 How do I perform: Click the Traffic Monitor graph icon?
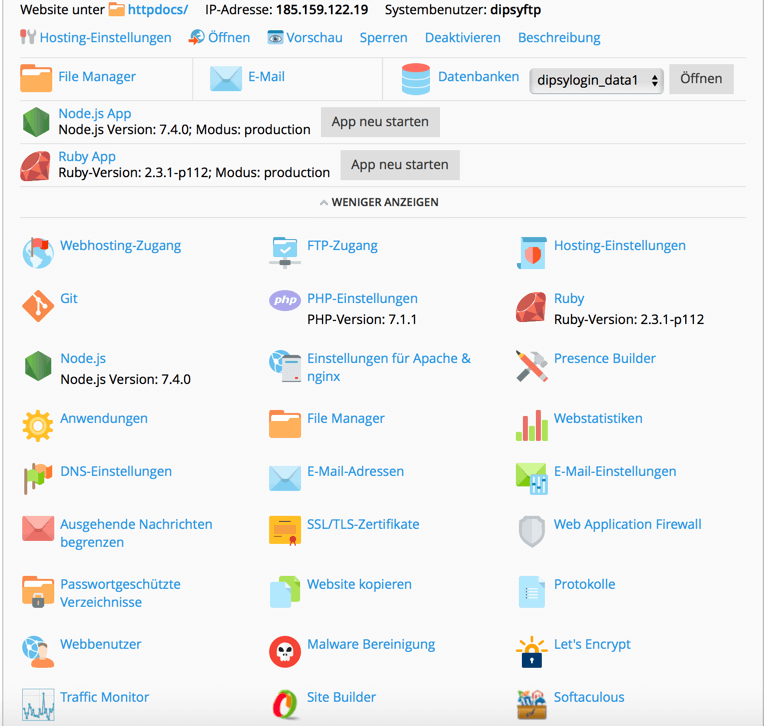coord(38,704)
